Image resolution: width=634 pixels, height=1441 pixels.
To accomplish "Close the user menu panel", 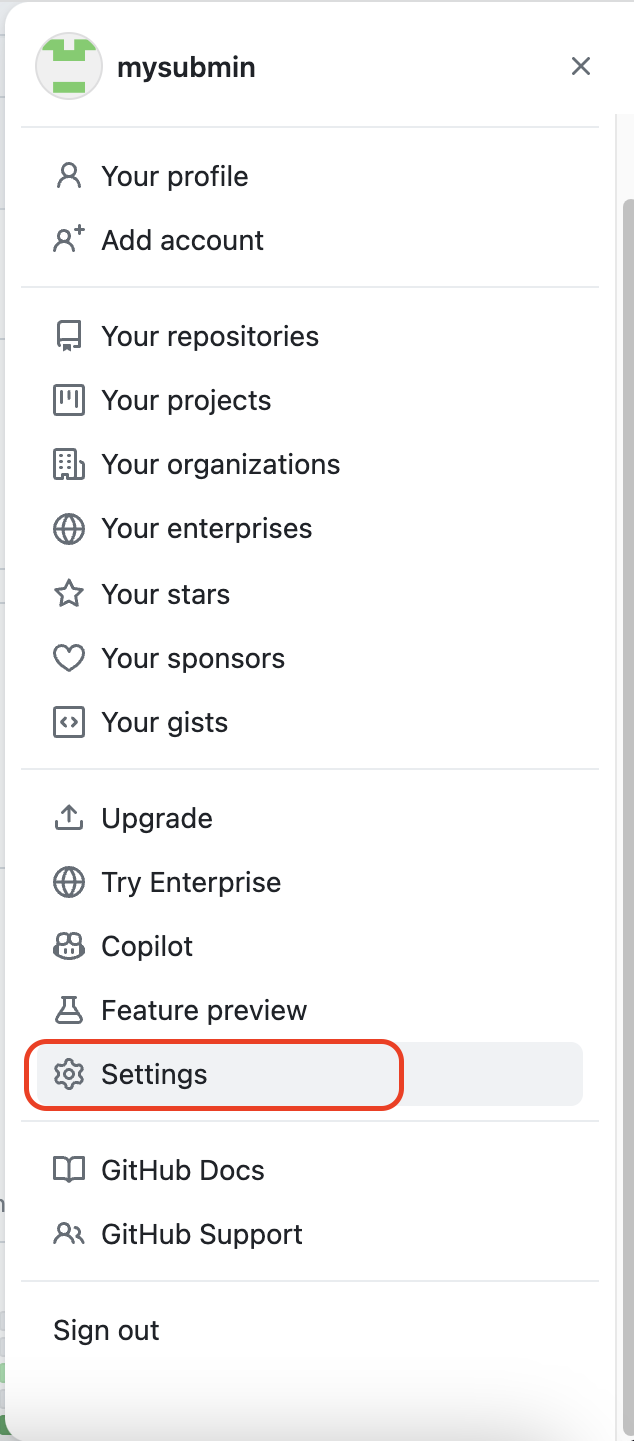I will (580, 67).
